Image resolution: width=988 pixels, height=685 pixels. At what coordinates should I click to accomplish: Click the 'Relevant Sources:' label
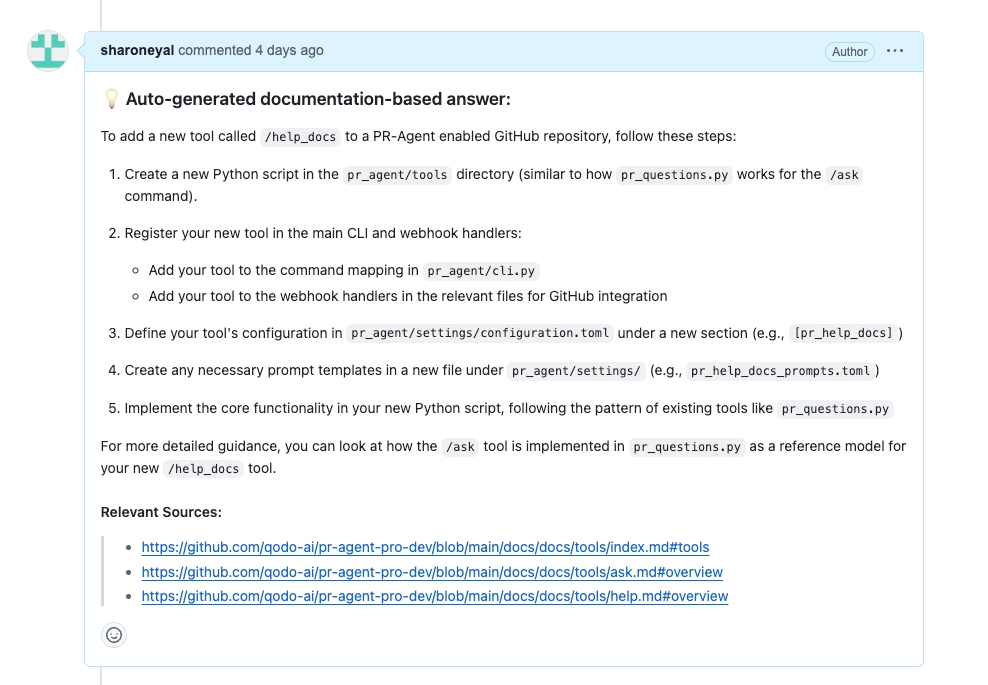tap(161, 512)
